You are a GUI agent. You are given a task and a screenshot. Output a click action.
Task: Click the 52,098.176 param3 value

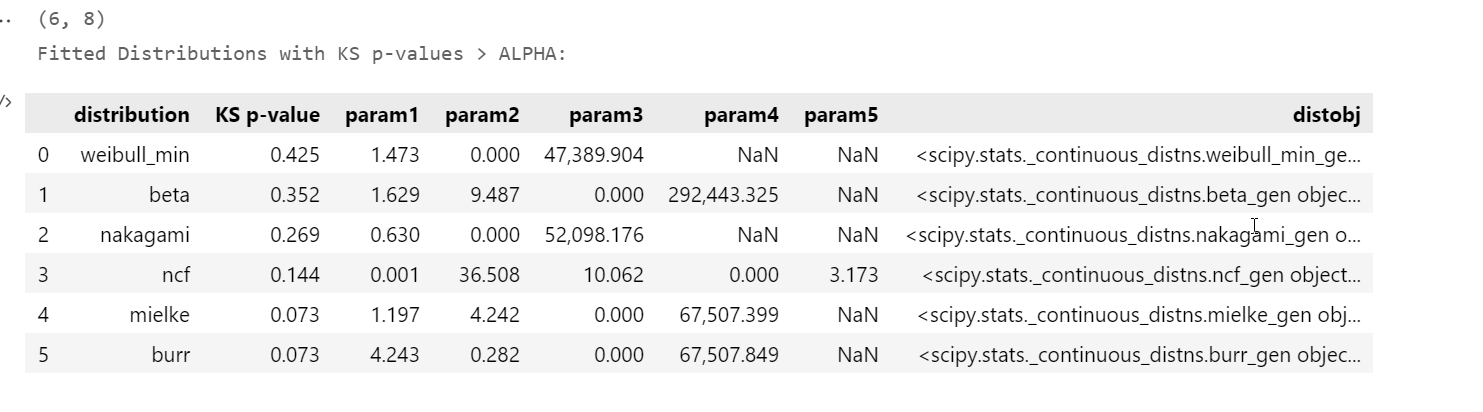(594, 235)
